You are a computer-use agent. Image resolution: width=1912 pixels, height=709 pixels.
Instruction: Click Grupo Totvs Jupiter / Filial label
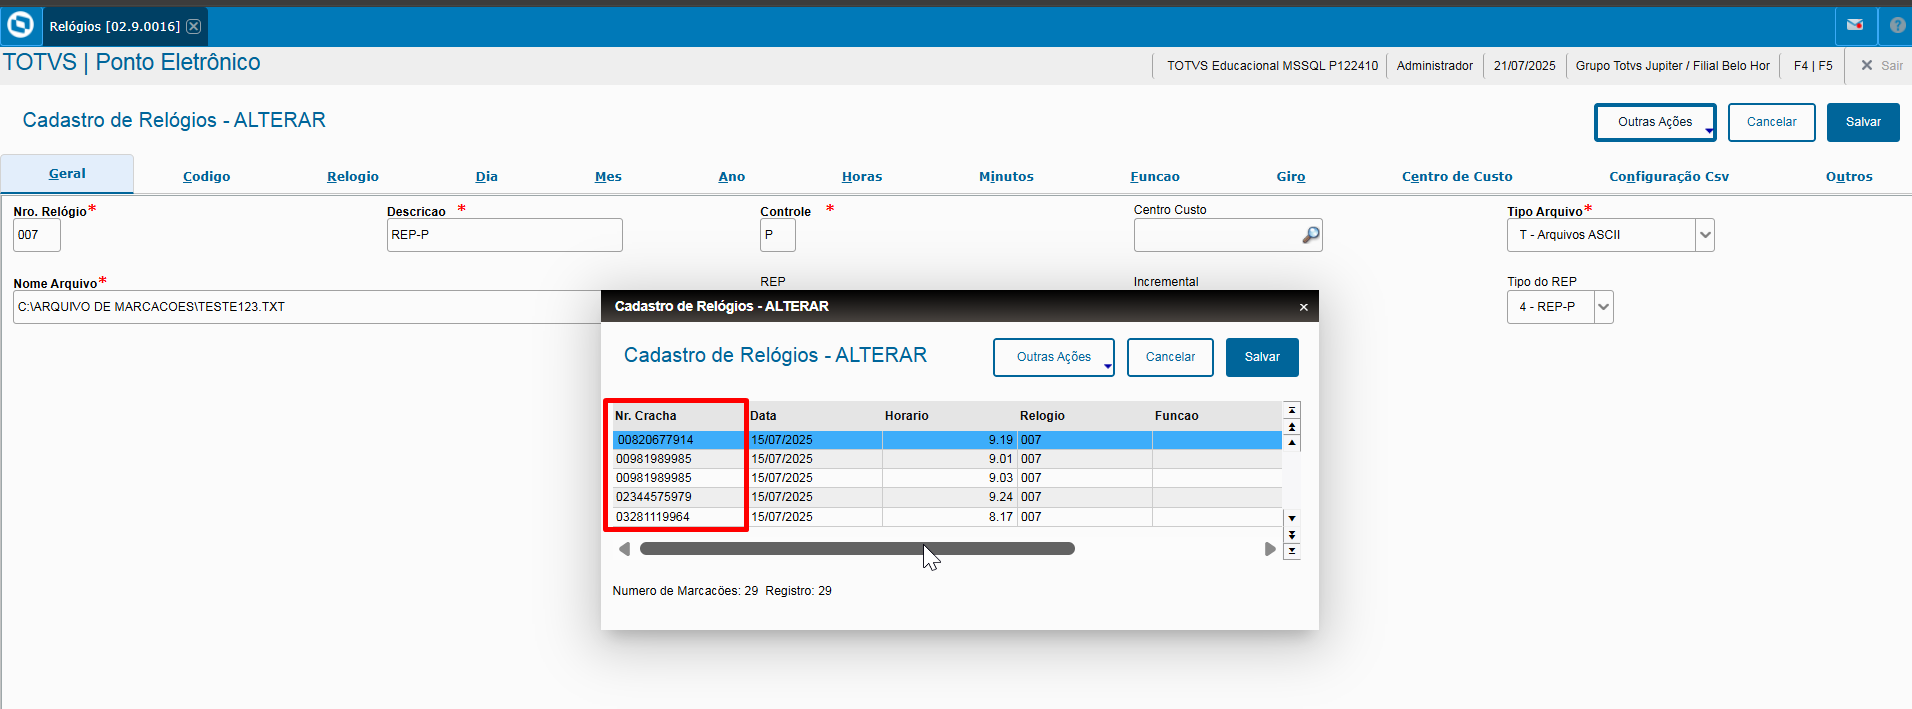(x=1672, y=66)
